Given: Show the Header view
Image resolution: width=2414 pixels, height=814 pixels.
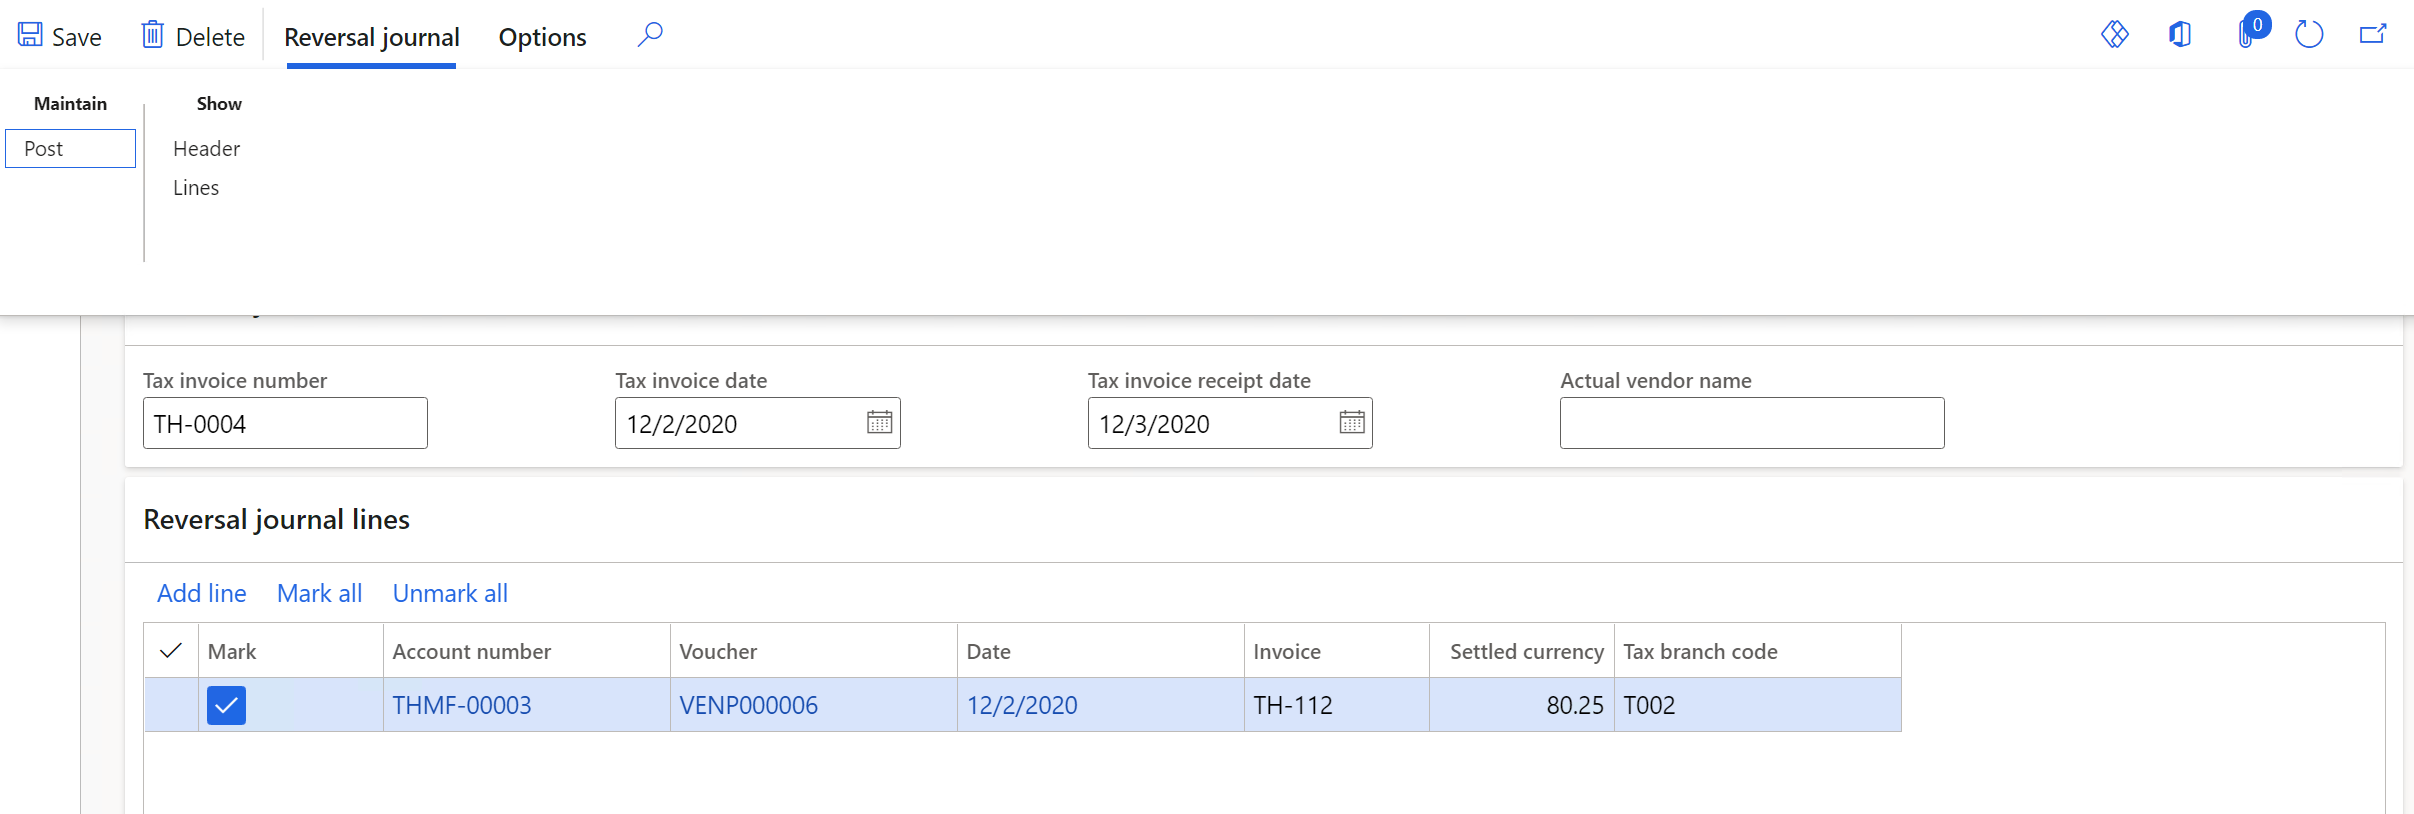Looking at the screenshot, I should 207,149.
